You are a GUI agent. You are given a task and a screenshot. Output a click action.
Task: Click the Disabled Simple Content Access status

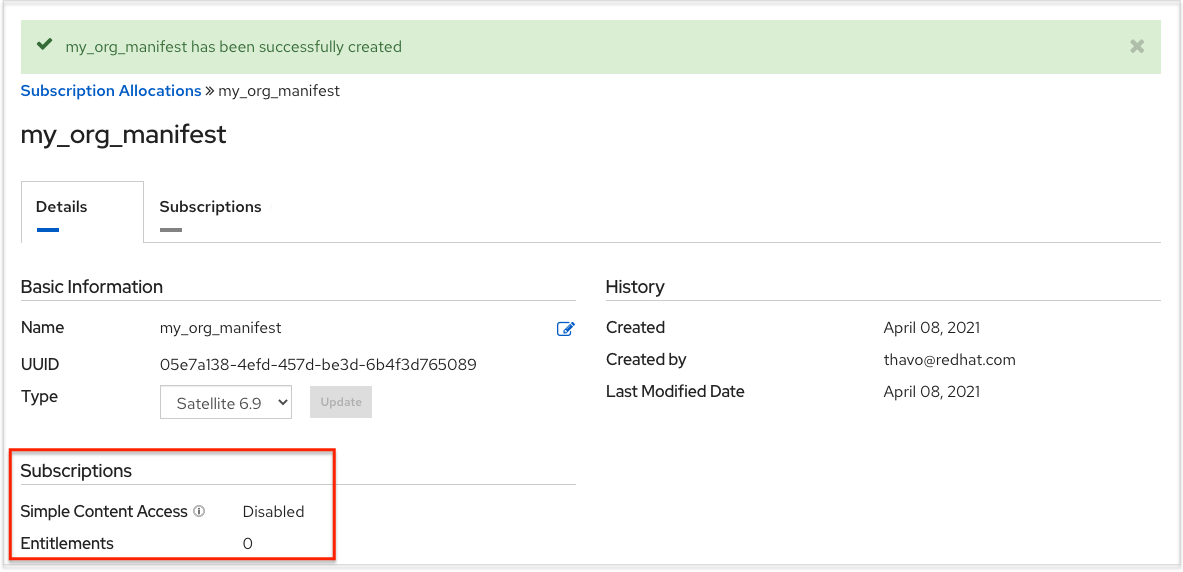click(273, 512)
